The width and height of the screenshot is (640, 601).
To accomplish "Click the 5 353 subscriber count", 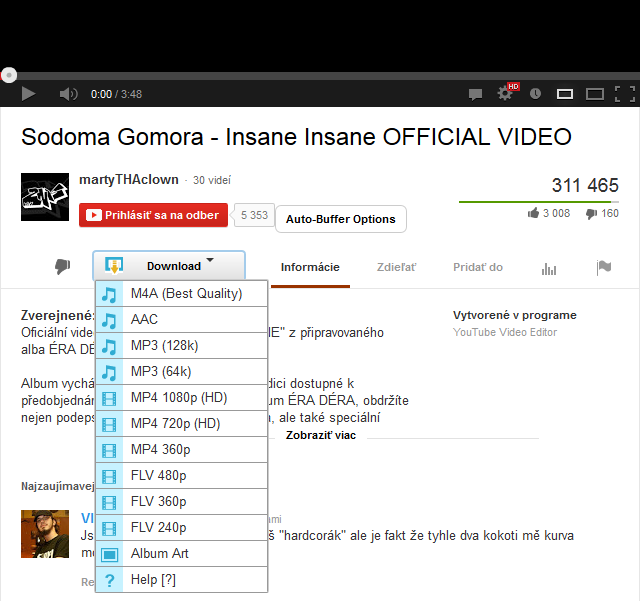I will (x=254, y=215).
